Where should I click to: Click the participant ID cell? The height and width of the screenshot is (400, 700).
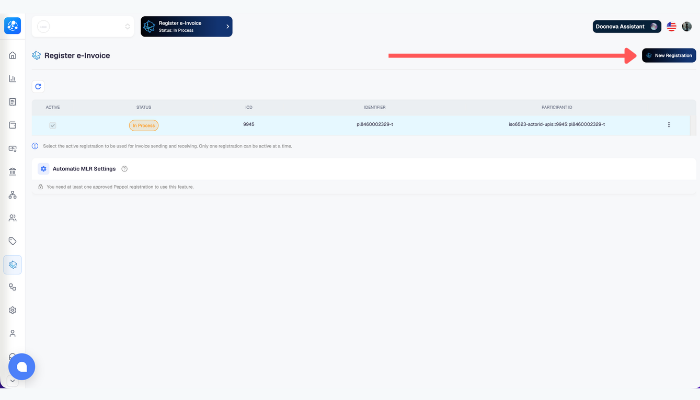pos(557,125)
